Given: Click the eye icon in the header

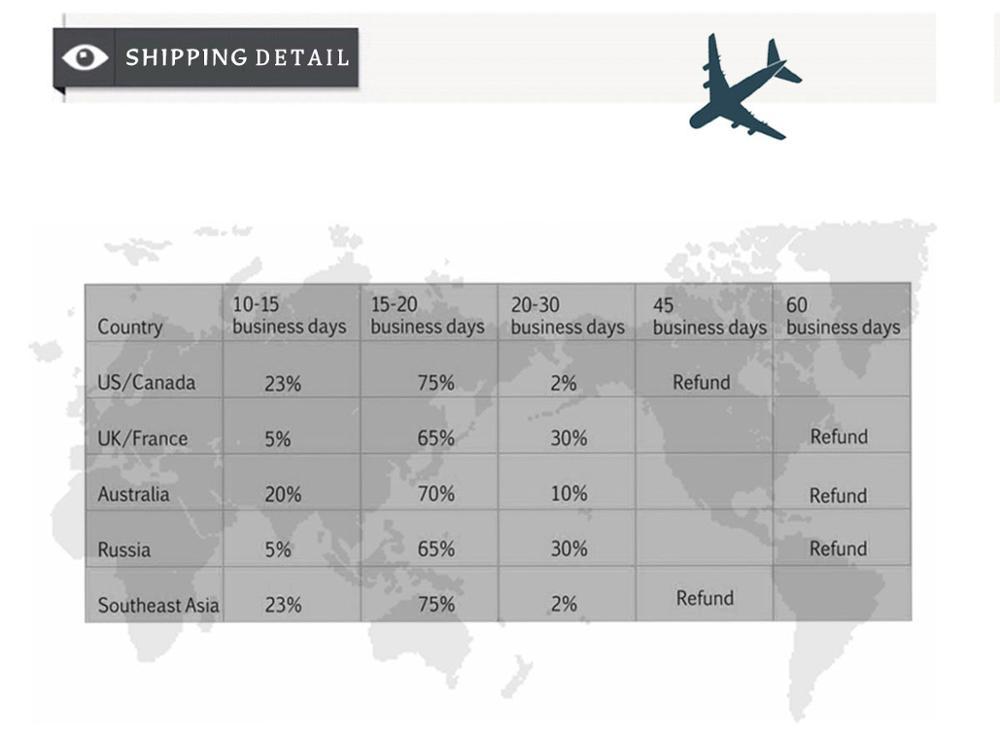Looking at the screenshot, I should point(85,57).
